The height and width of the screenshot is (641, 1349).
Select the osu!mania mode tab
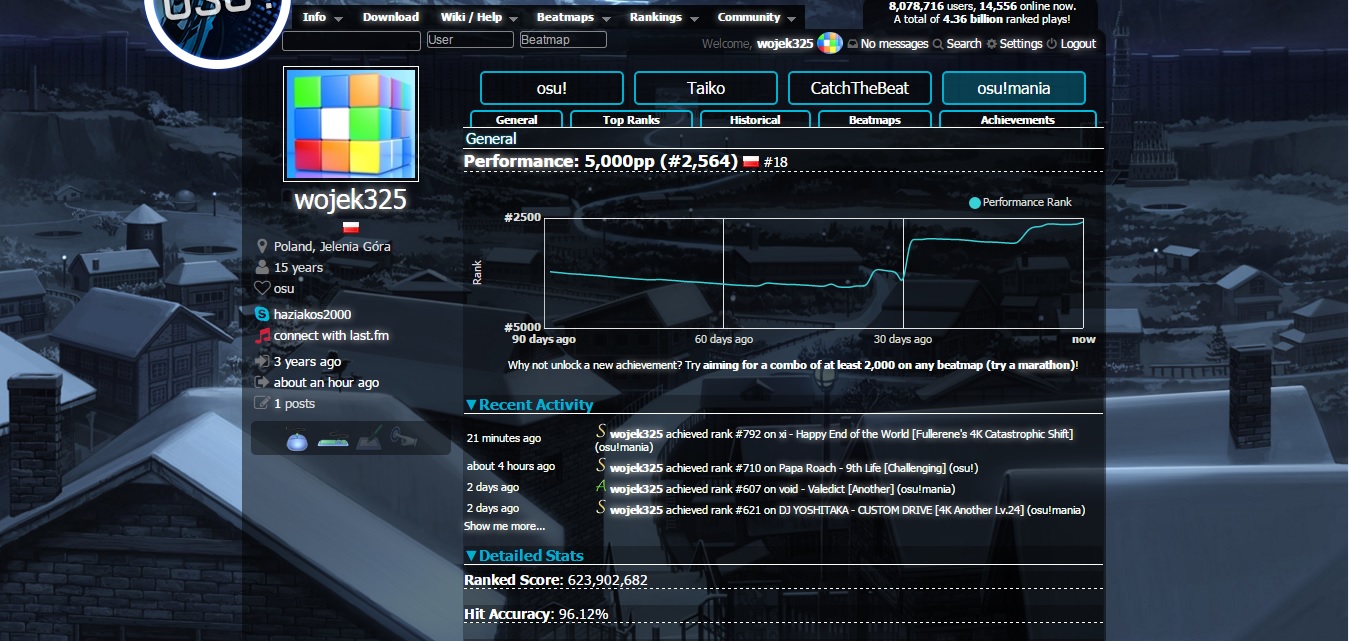tap(1014, 88)
